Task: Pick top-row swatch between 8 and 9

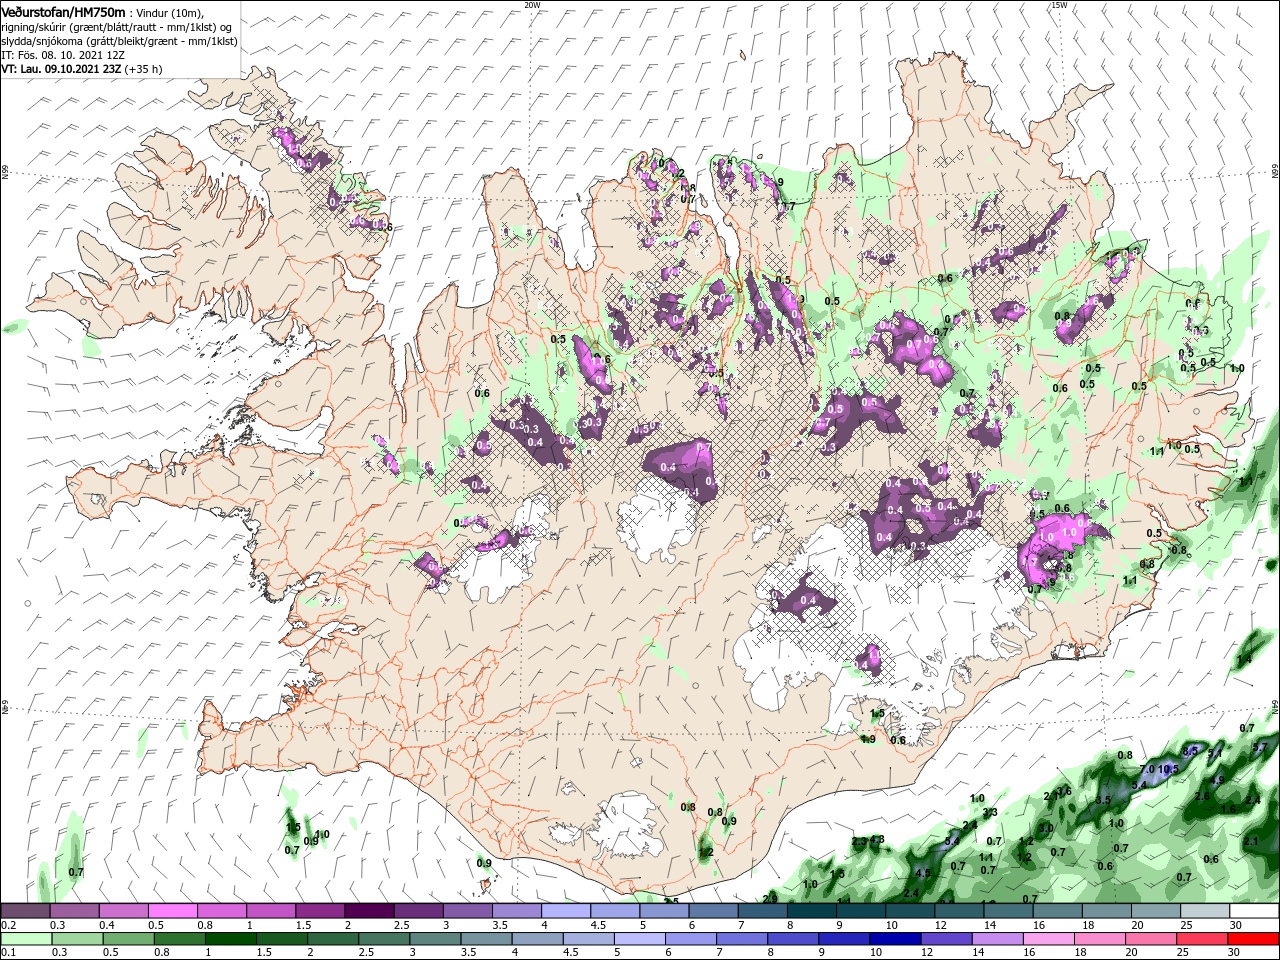Action: [810, 911]
